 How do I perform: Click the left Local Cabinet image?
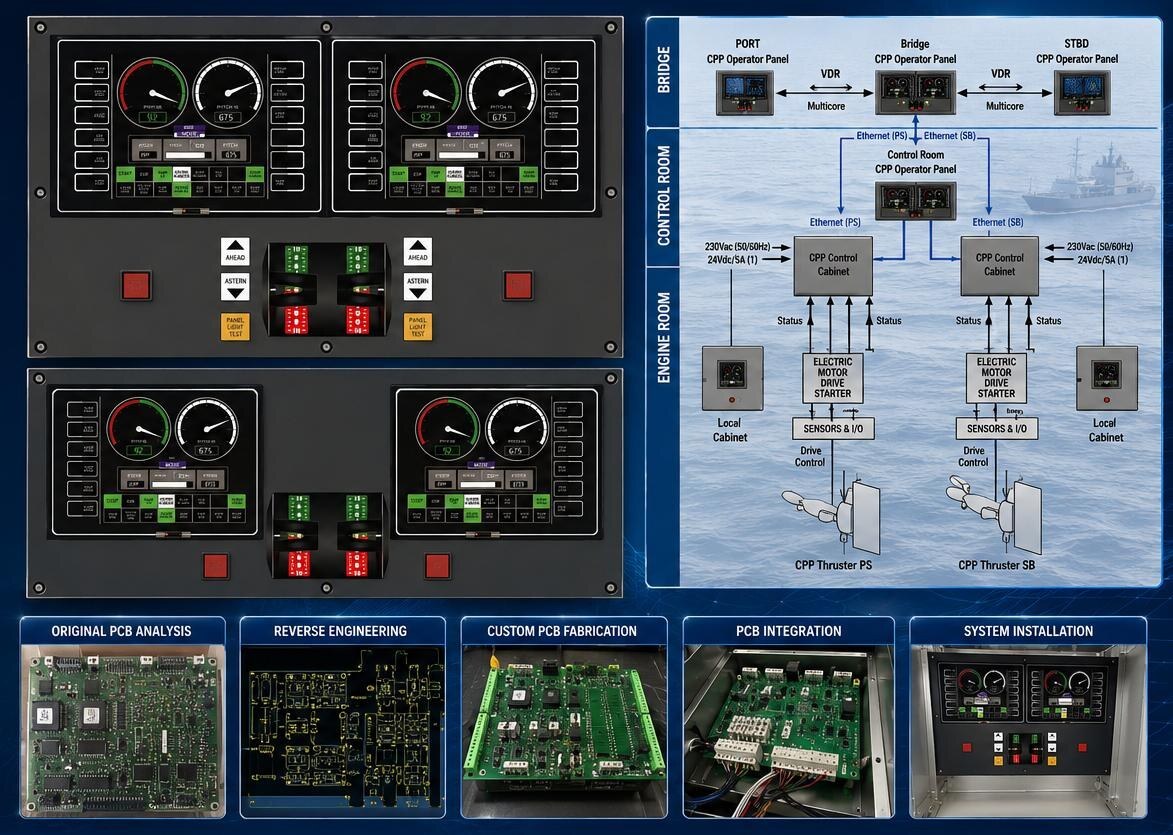732,378
